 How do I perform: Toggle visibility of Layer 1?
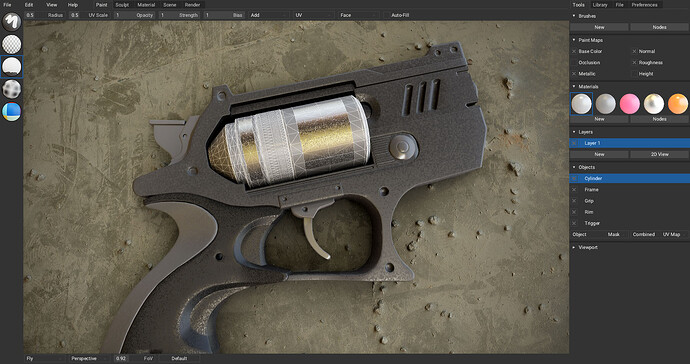point(574,143)
